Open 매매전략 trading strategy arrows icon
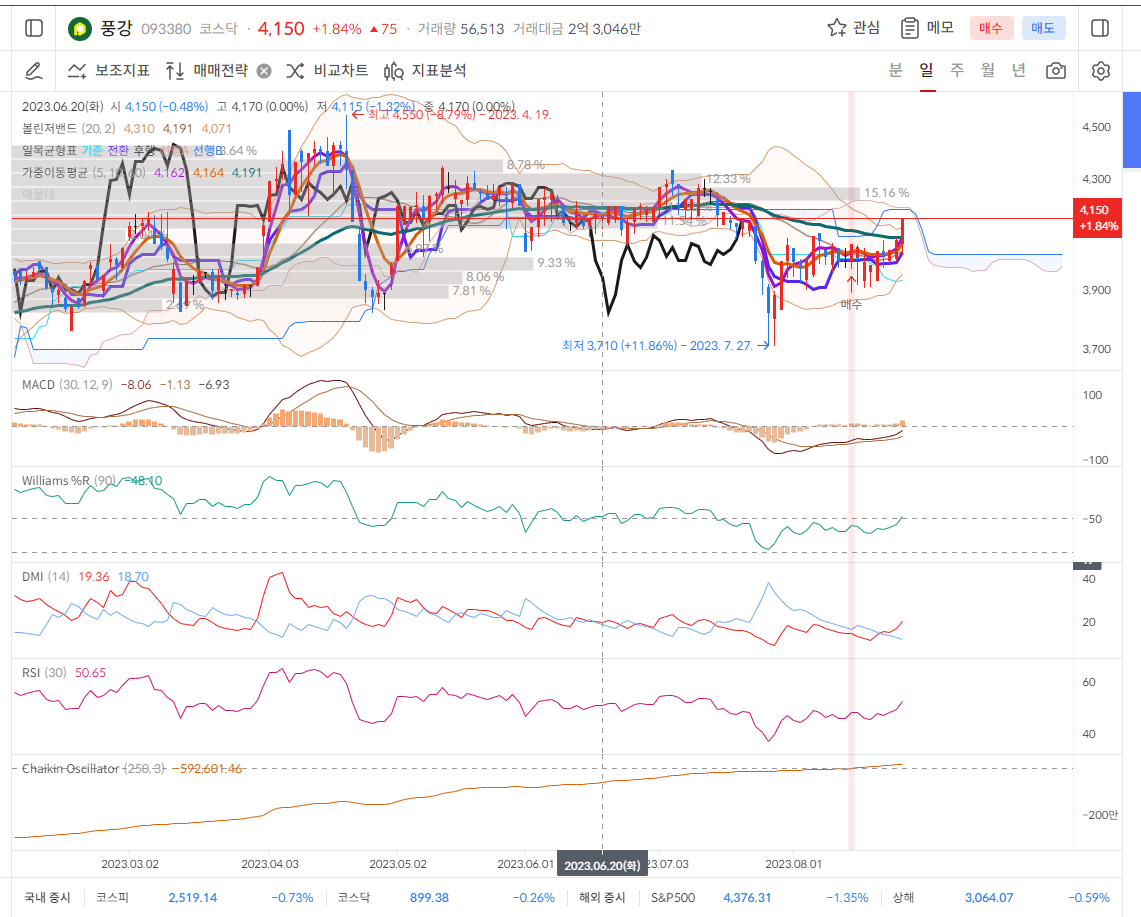 click(175, 71)
